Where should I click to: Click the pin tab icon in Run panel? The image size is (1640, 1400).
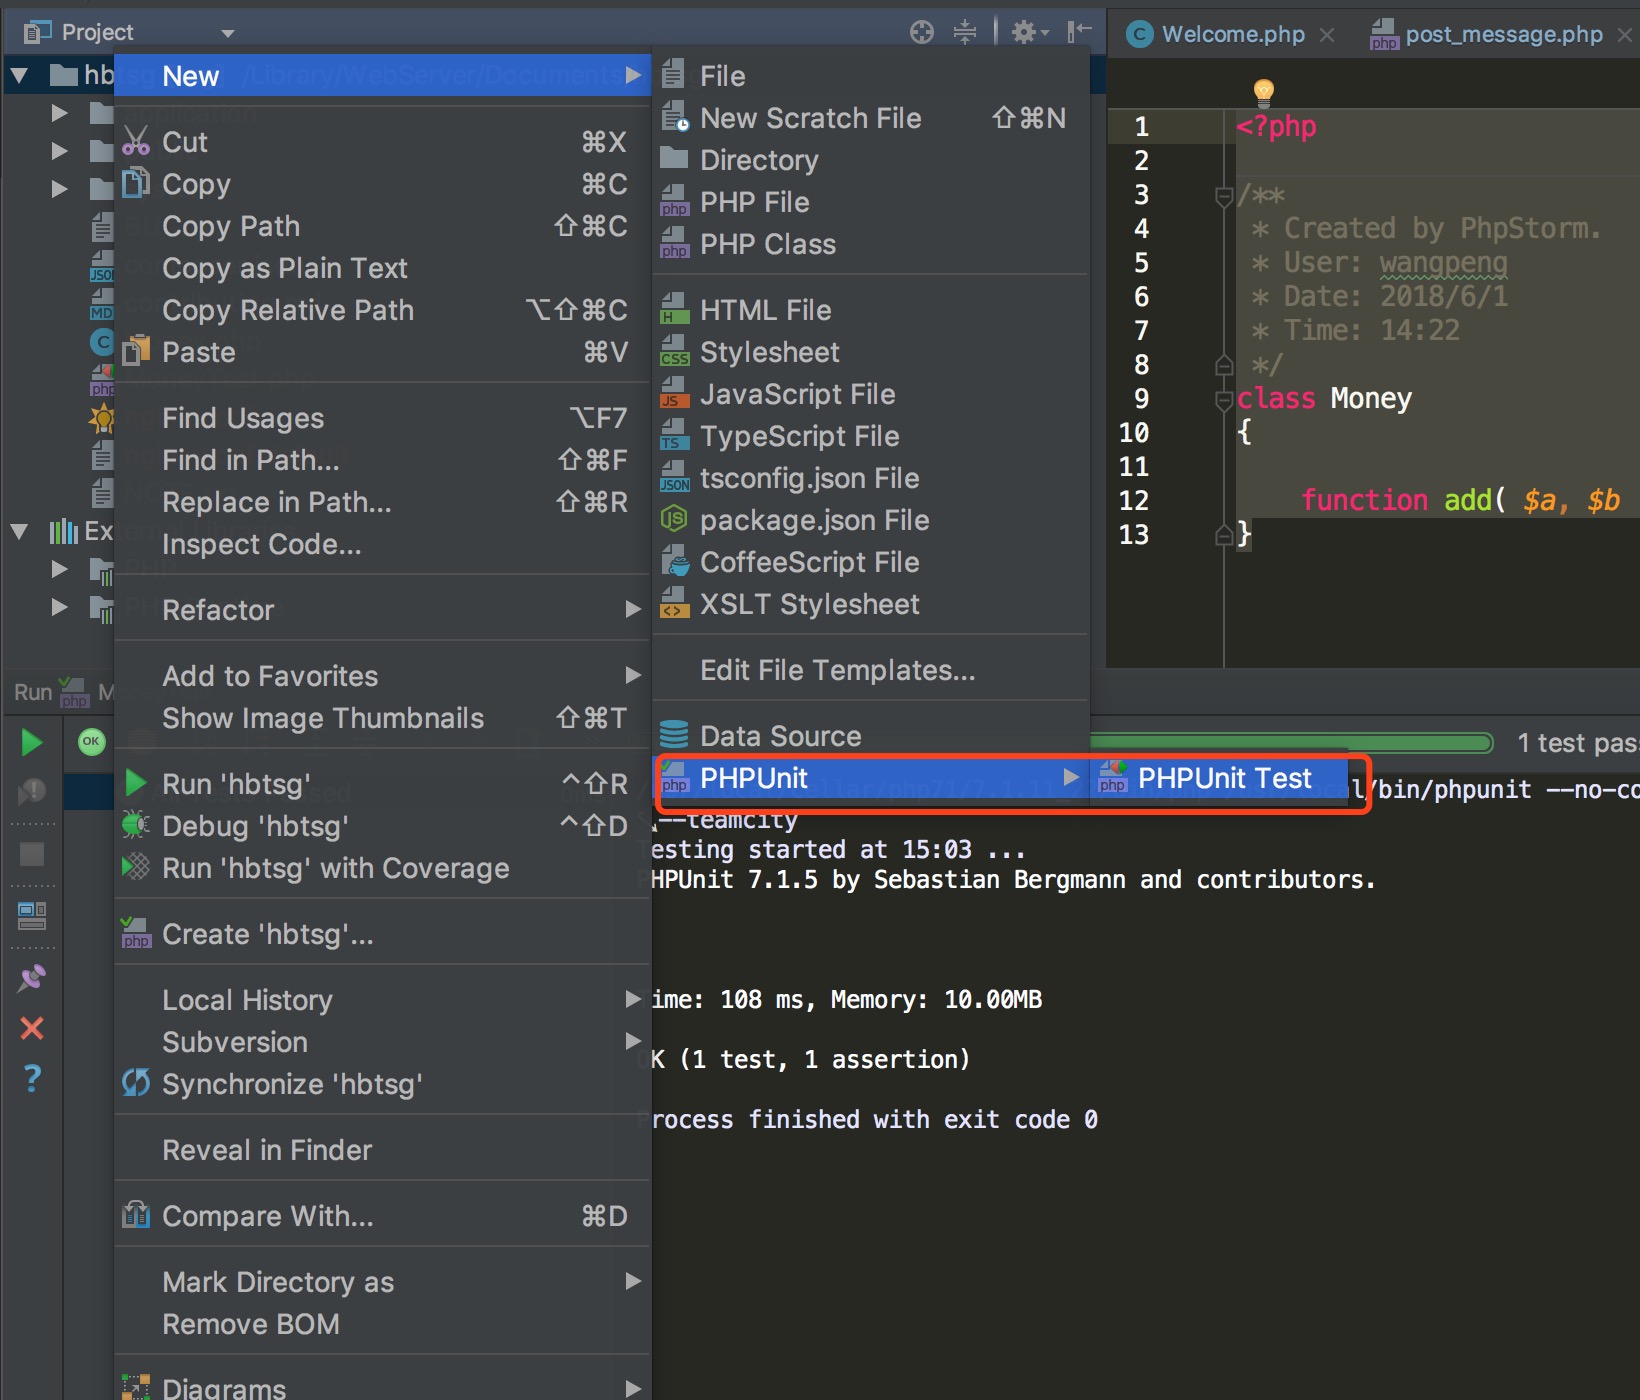coord(32,978)
